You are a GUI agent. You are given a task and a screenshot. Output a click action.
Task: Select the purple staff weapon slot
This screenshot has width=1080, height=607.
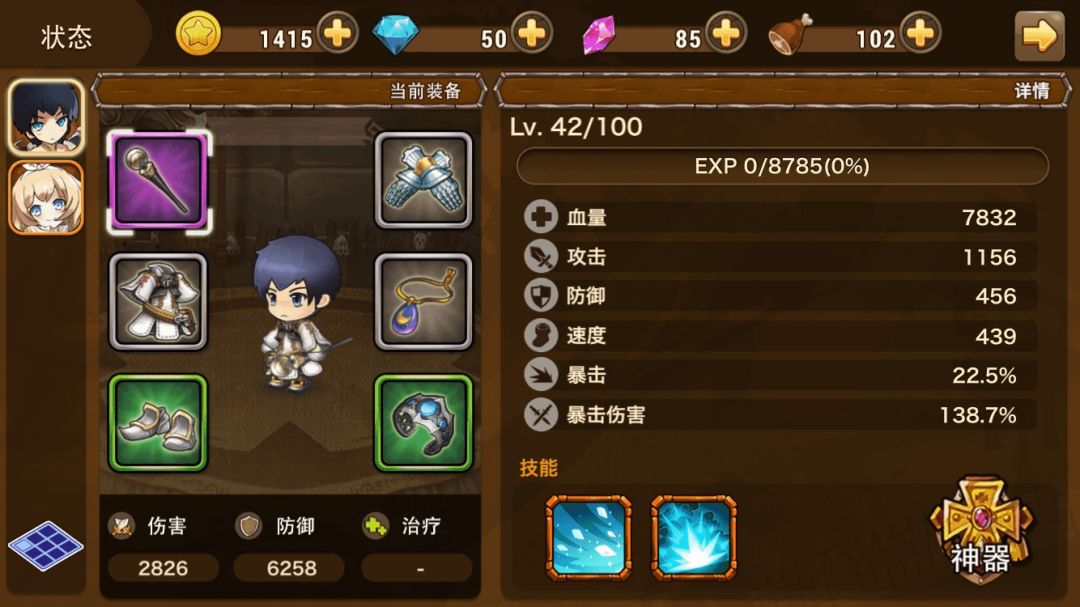tap(158, 181)
